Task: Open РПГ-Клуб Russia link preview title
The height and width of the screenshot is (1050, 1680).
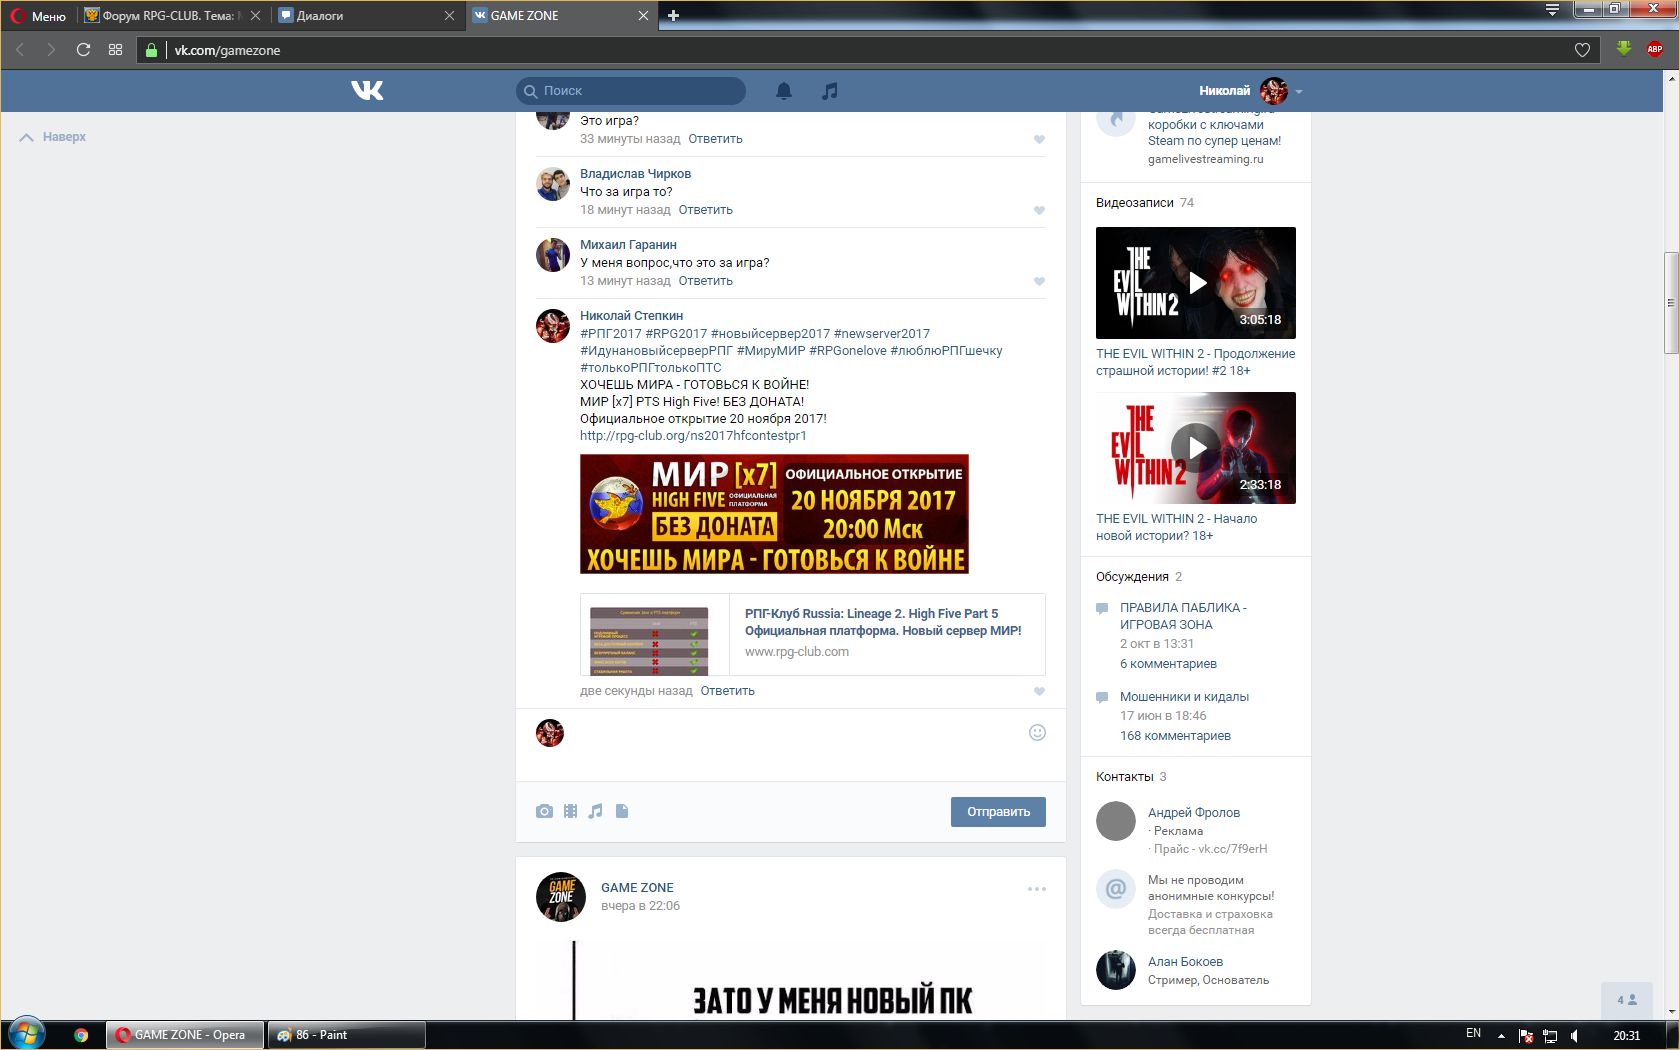Action: point(883,622)
